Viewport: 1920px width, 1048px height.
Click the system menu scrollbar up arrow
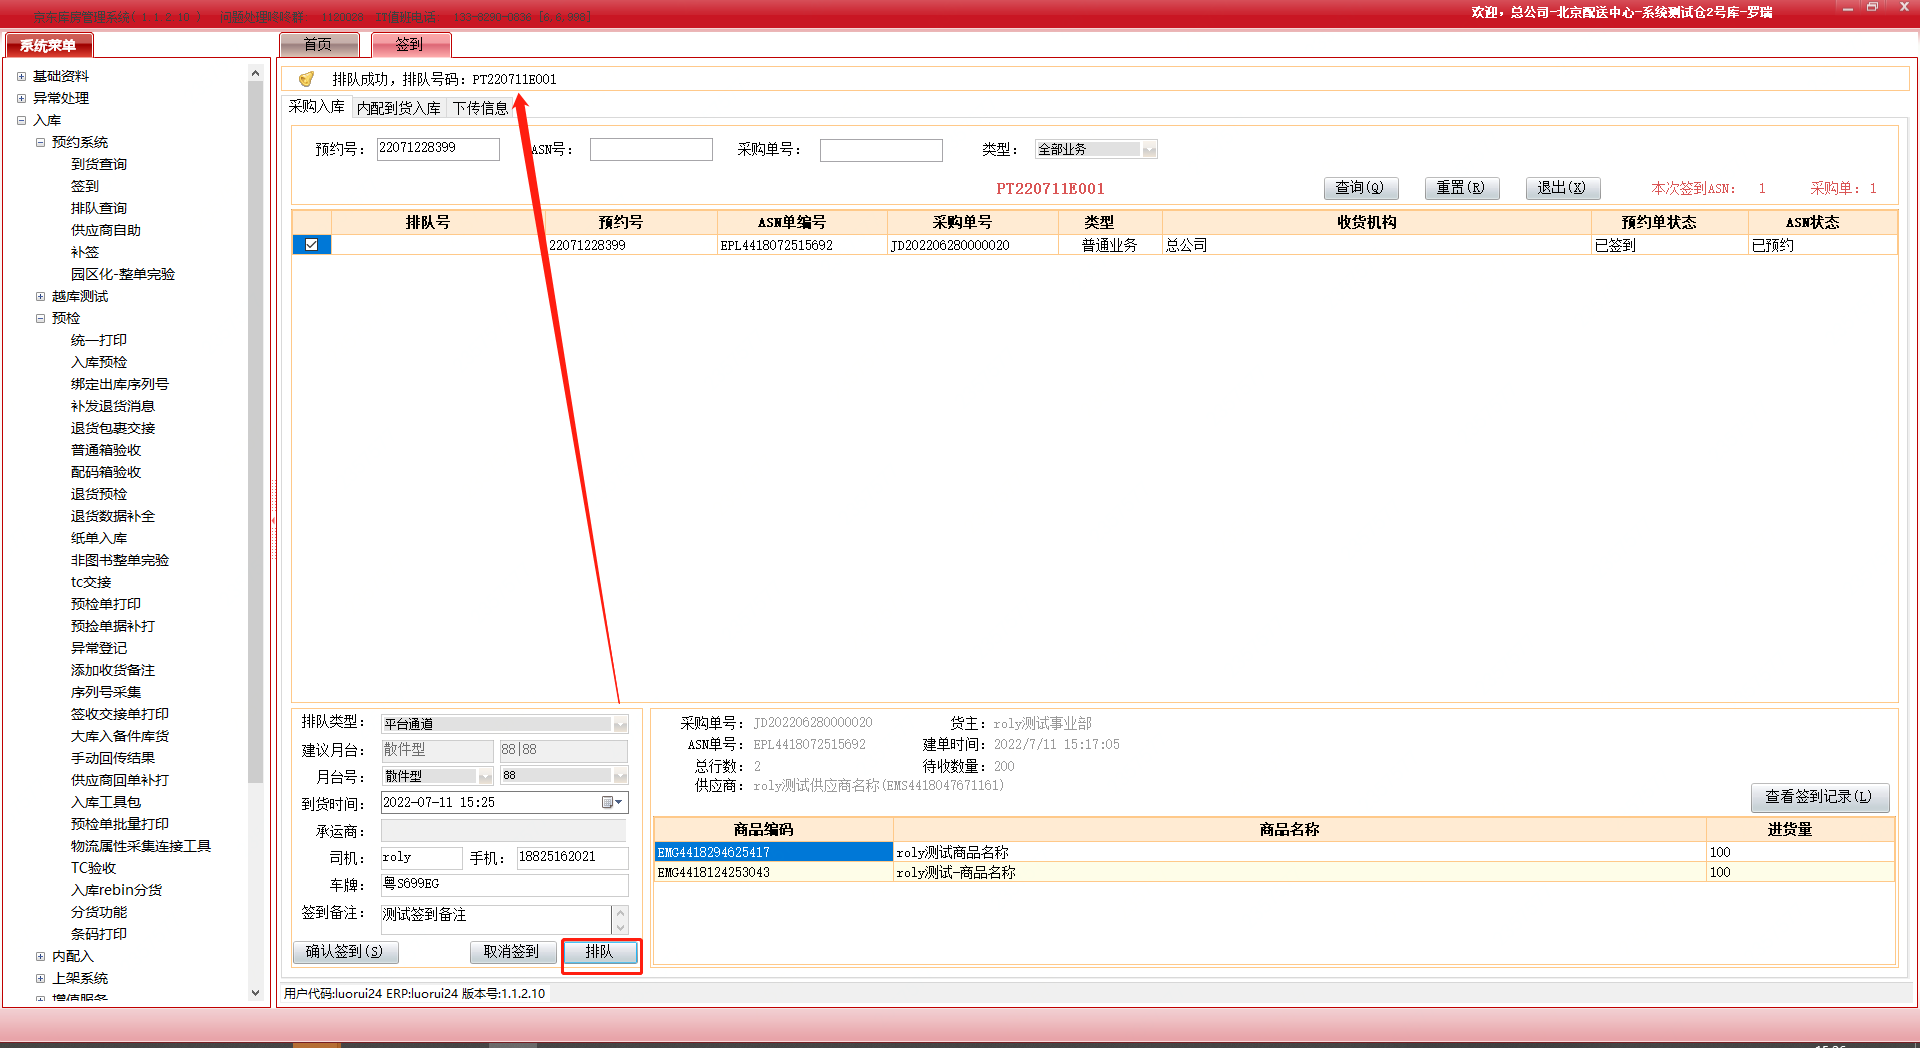[x=255, y=73]
